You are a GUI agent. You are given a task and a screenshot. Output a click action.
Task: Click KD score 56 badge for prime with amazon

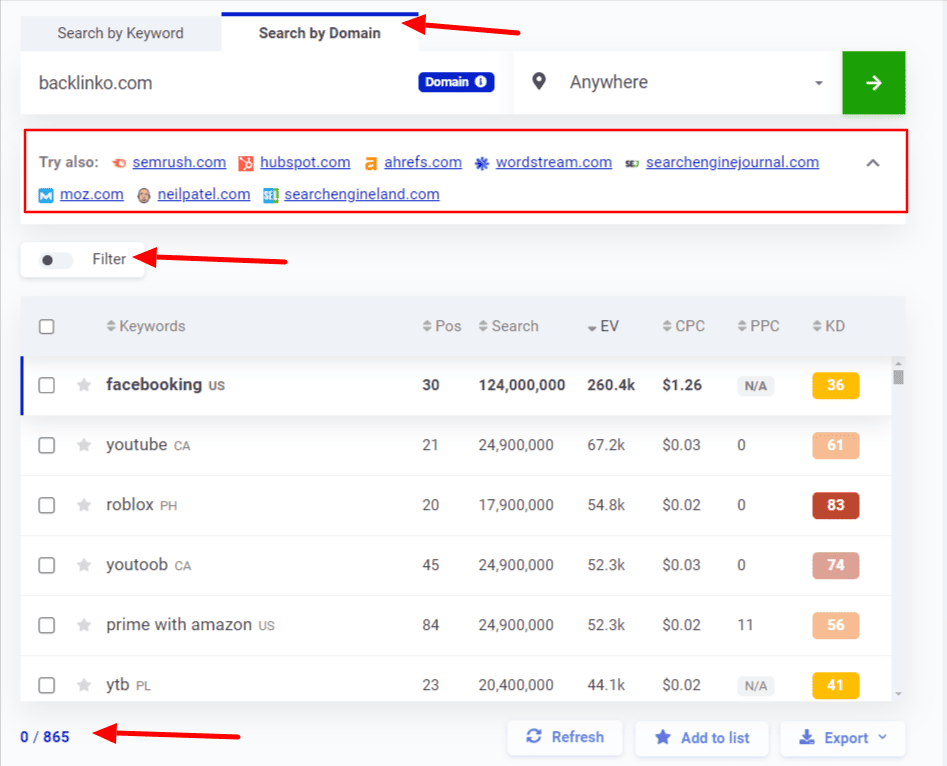click(836, 625)
